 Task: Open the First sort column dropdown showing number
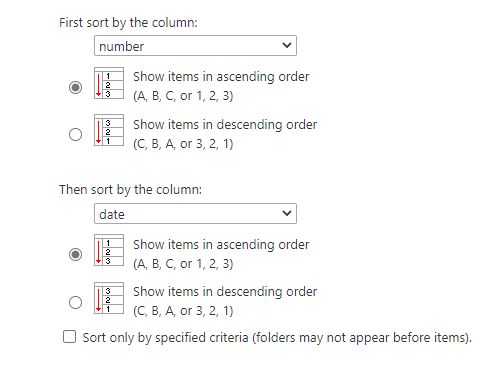click(x=195, y=46)
